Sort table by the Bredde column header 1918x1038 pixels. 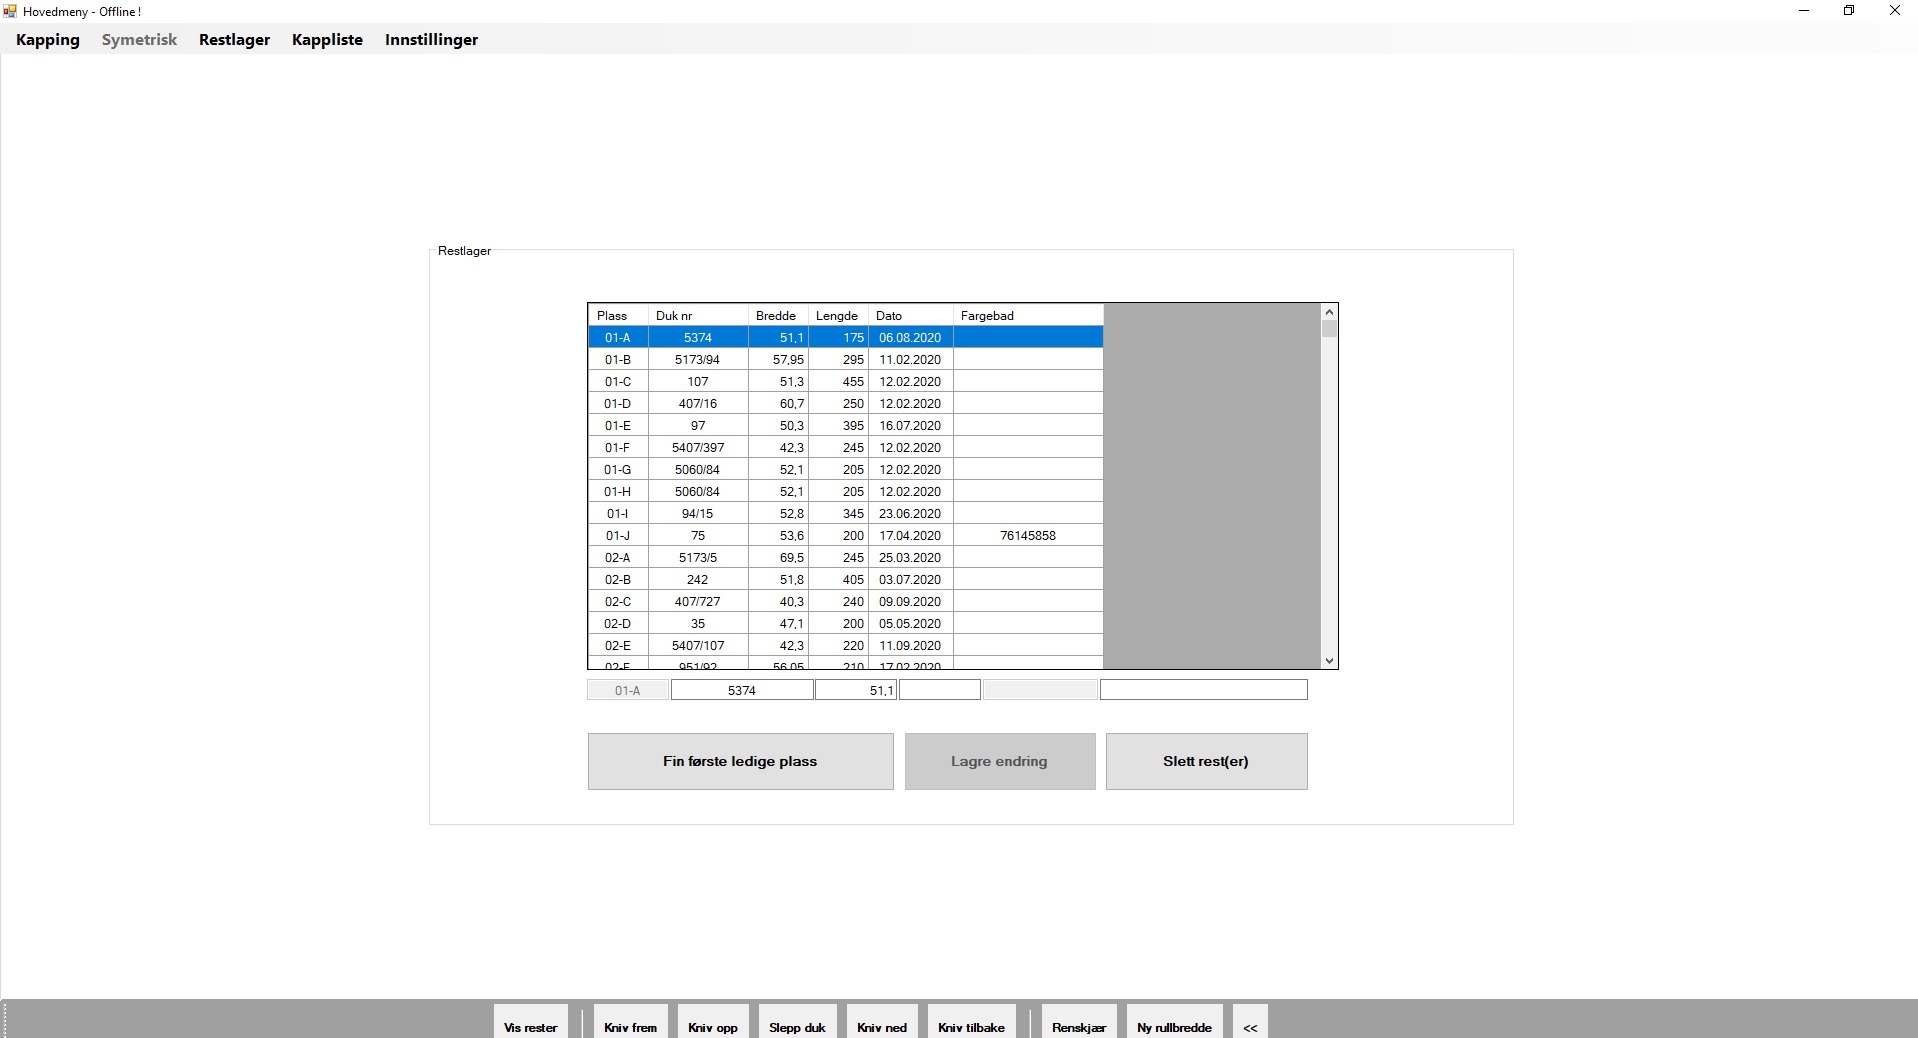777,316
